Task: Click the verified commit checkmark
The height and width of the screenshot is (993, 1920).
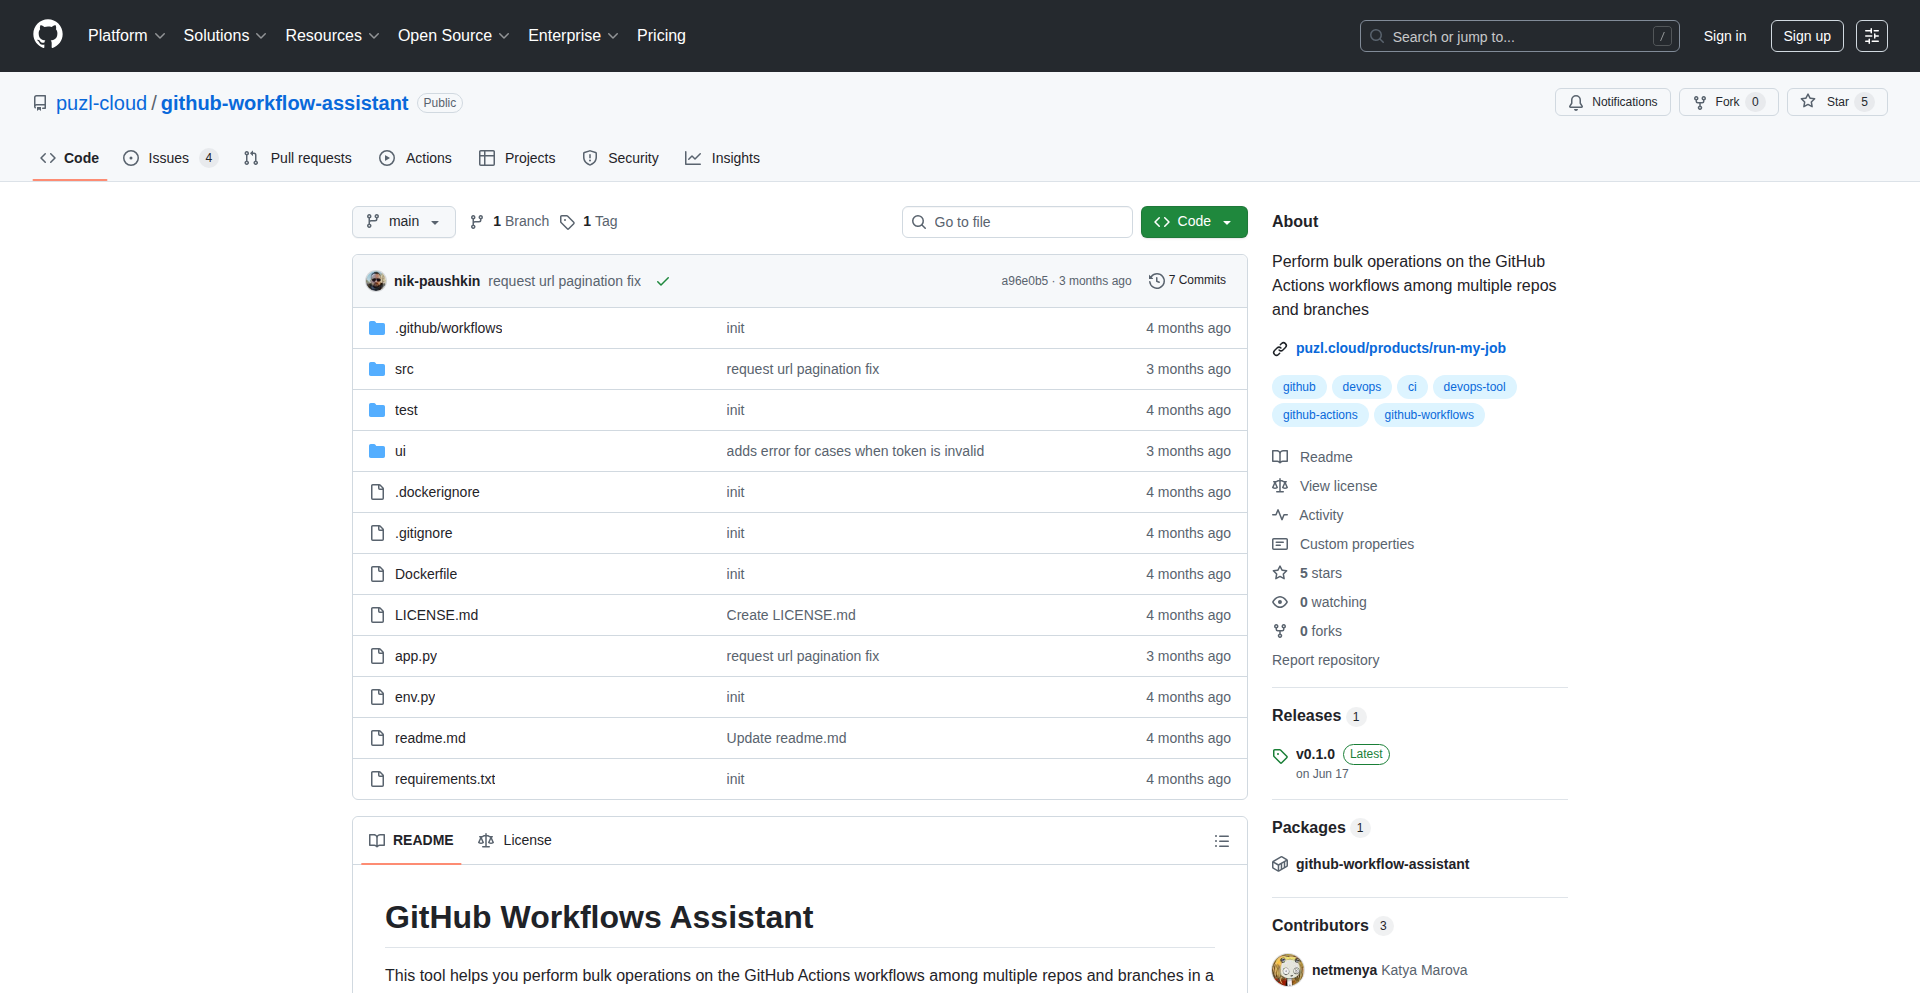Action: point(663,281)
